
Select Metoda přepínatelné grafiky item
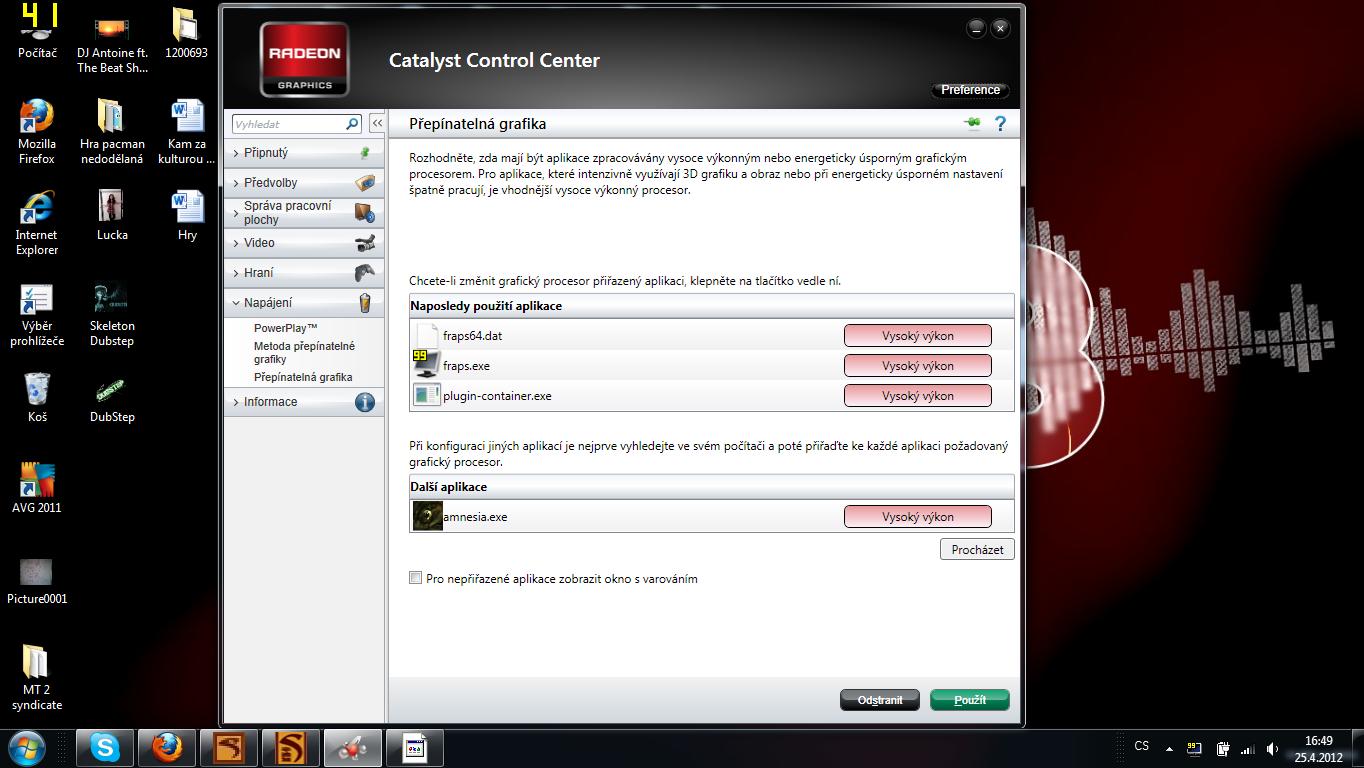304,352
